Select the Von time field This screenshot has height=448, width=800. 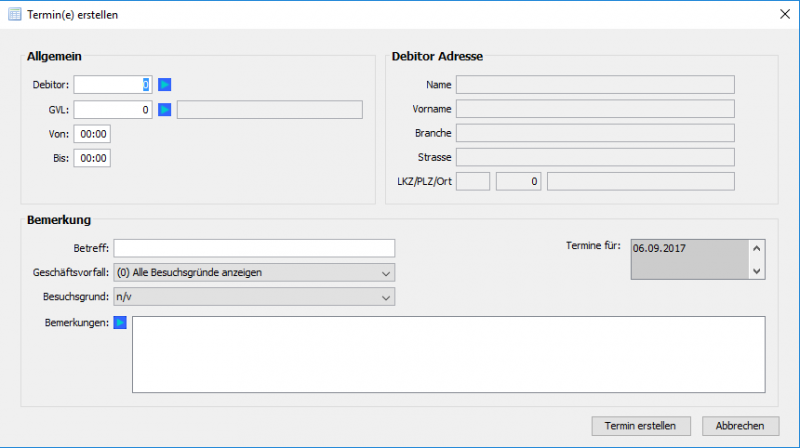click(x=94, y=134)
